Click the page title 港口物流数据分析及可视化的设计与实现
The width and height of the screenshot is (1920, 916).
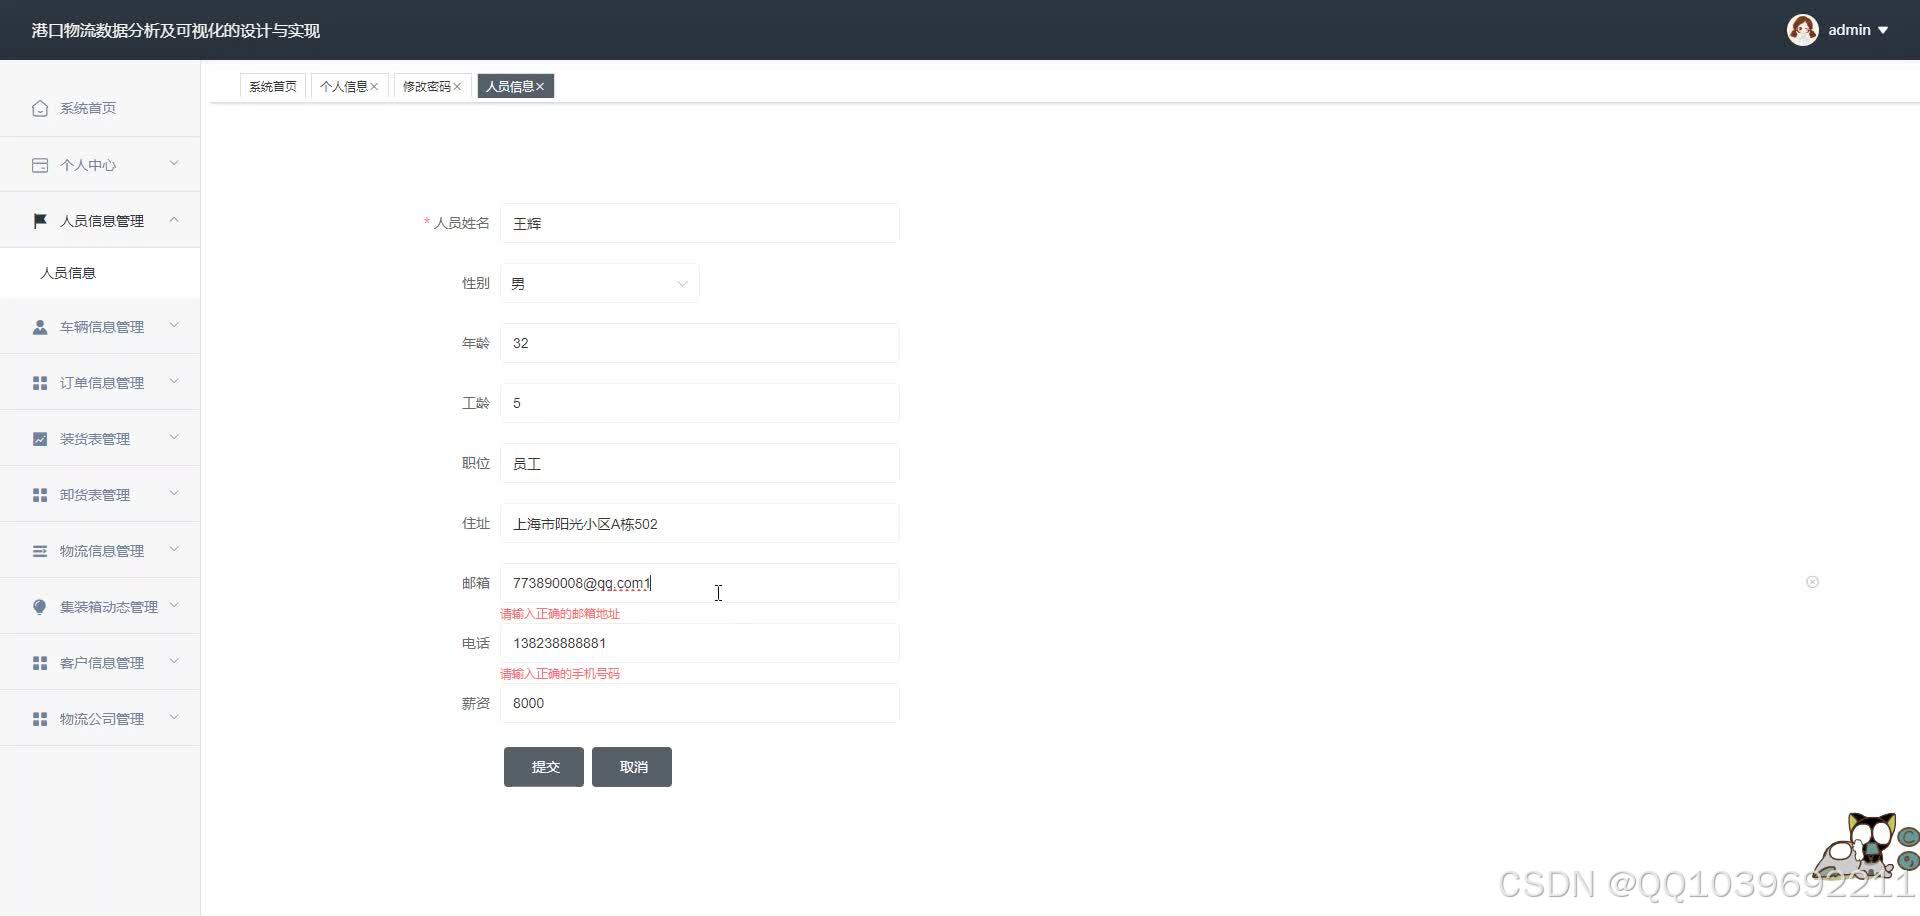(x=176, y=31)
